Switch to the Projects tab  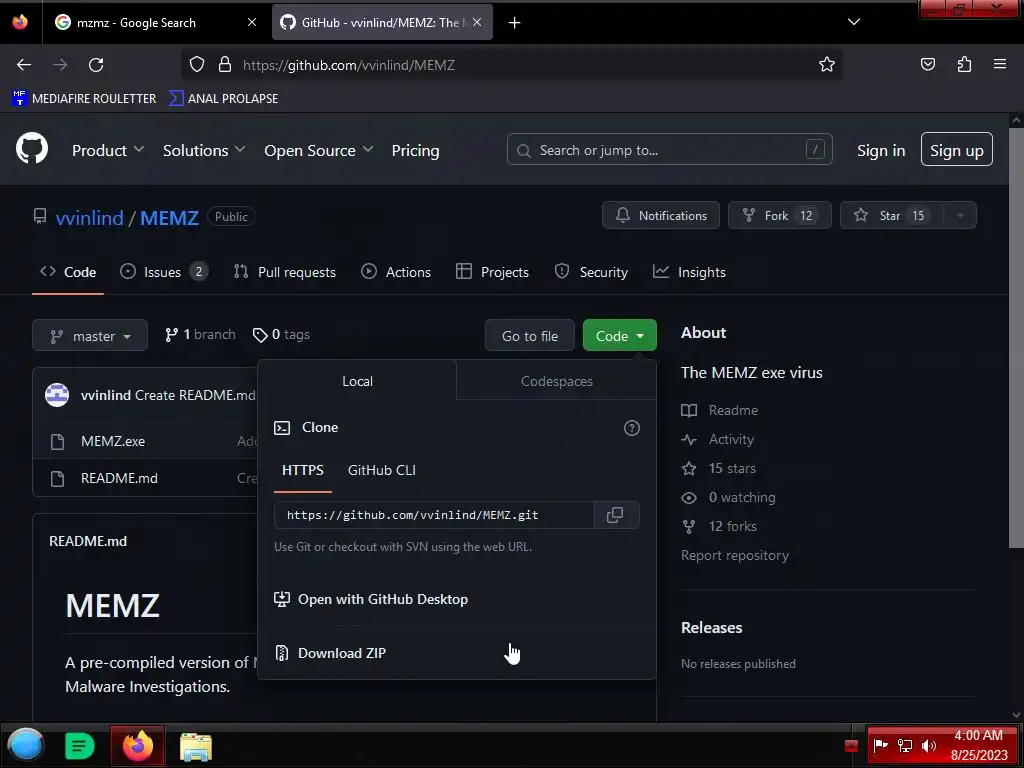pyautogui.click(x=492, y=272)
